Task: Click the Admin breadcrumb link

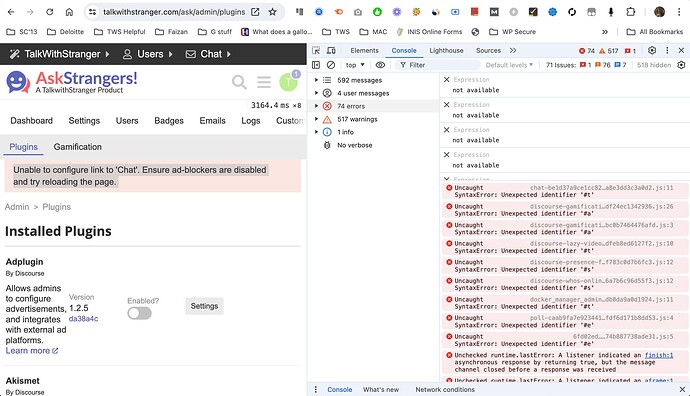Action: [17, 207]
